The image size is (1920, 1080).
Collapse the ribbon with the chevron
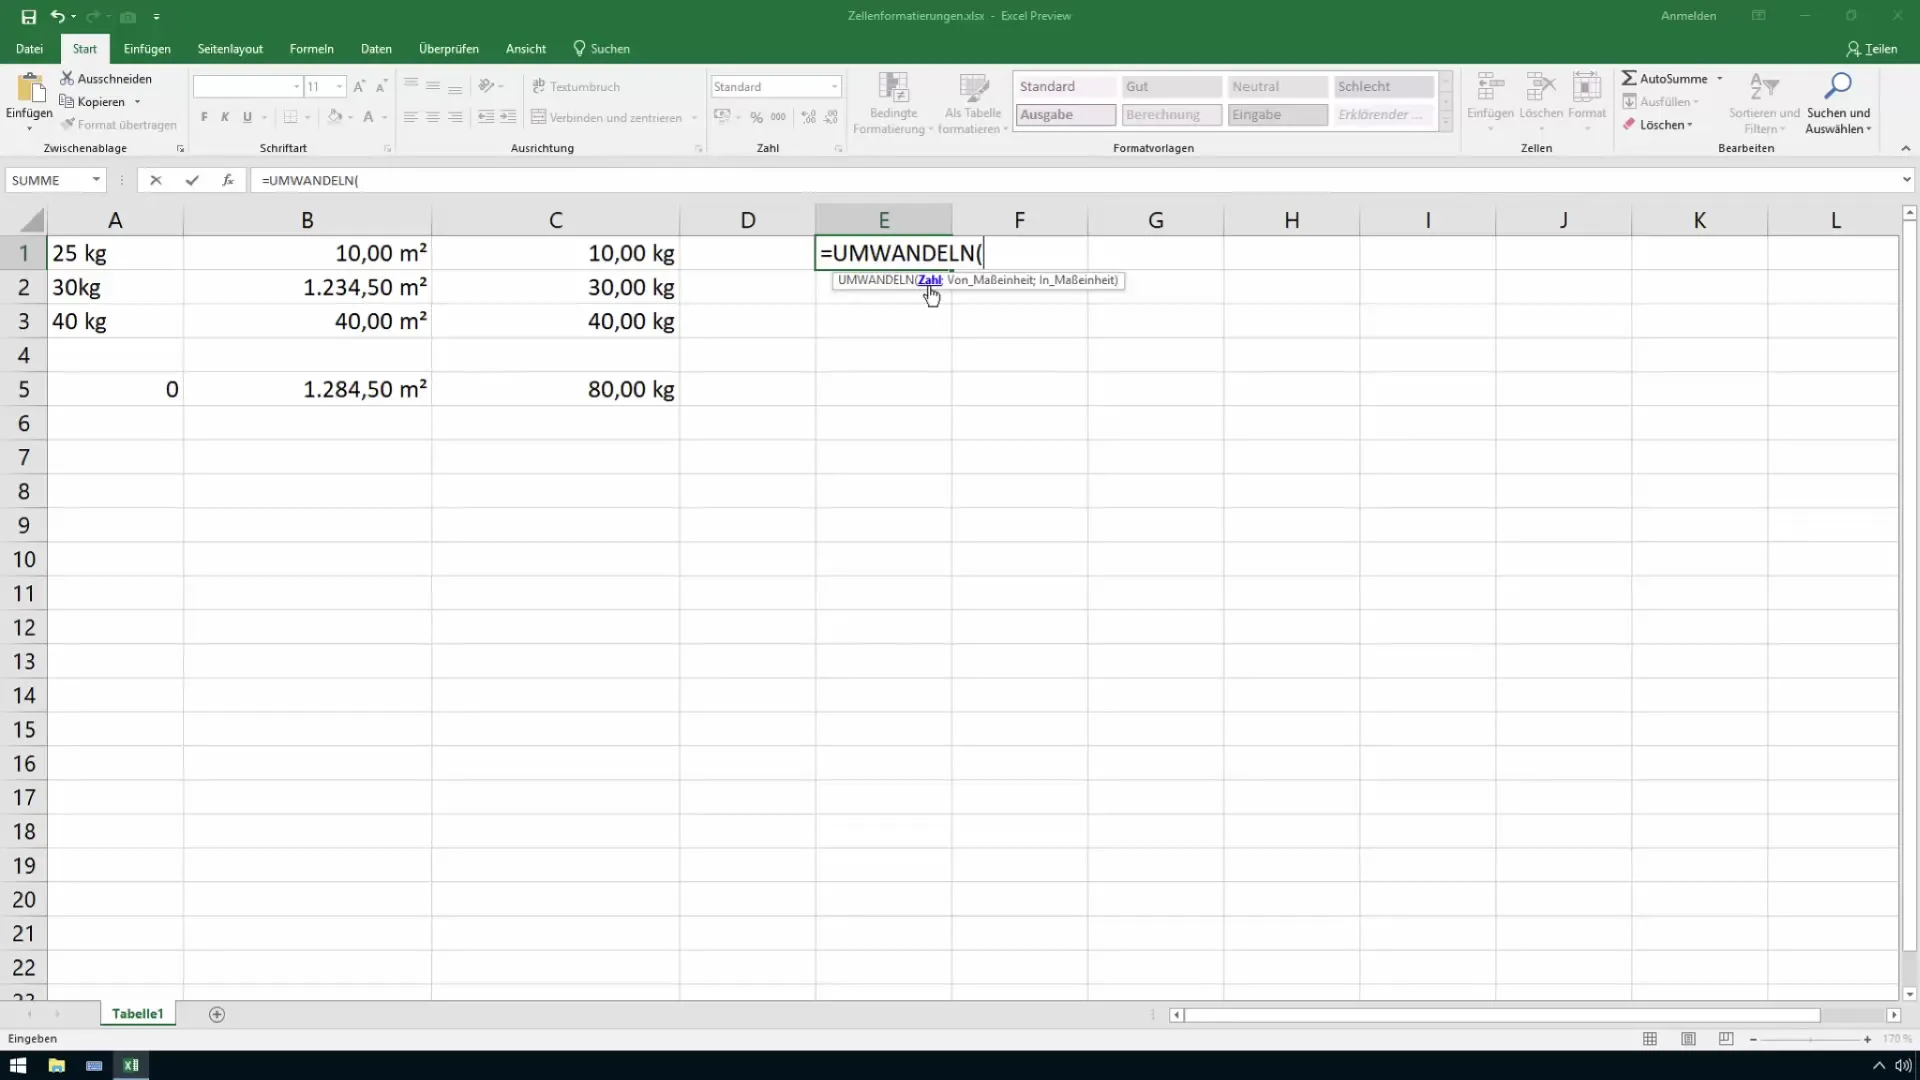point(1905,148)
